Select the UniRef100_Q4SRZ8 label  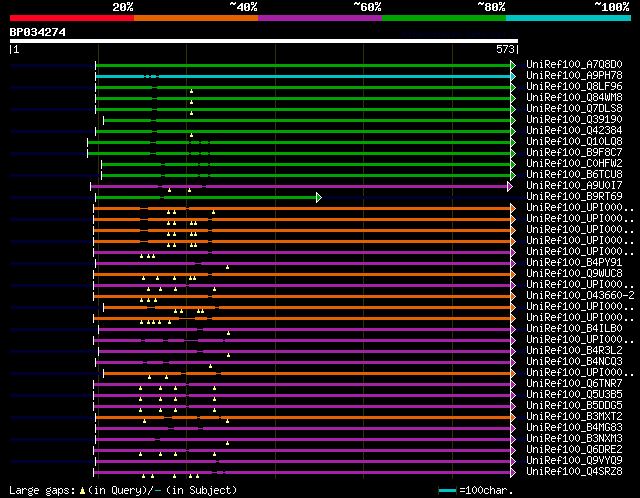[x=574, y=472]
